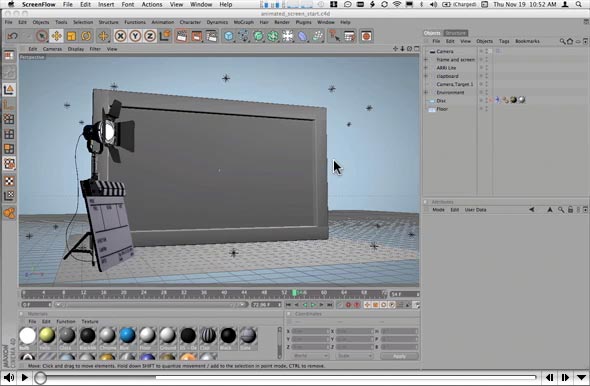Add a Cube primitive object
Image resolution: width=590 pixels, height=386 pixels.
pyautogui.click(x=228, y=36)
